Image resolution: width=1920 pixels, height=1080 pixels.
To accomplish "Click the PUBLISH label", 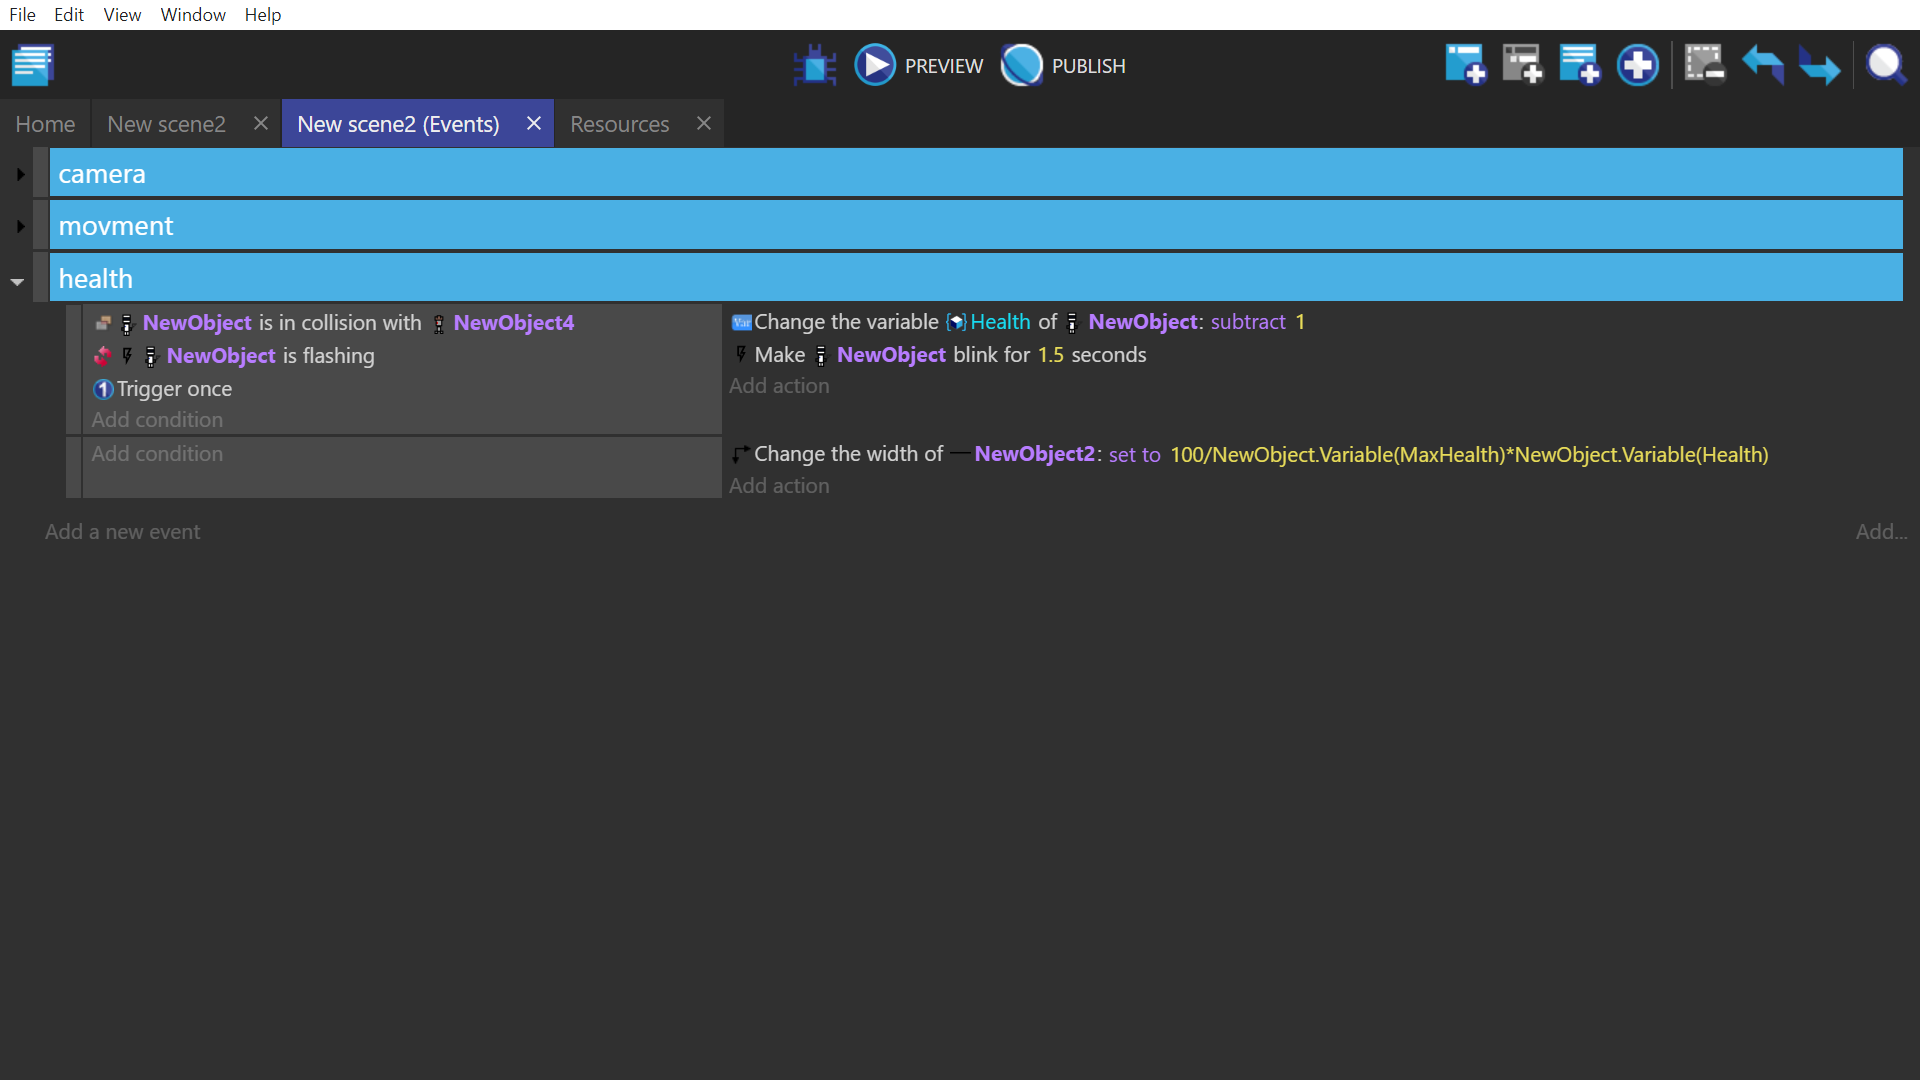I will pos(1089,66).
